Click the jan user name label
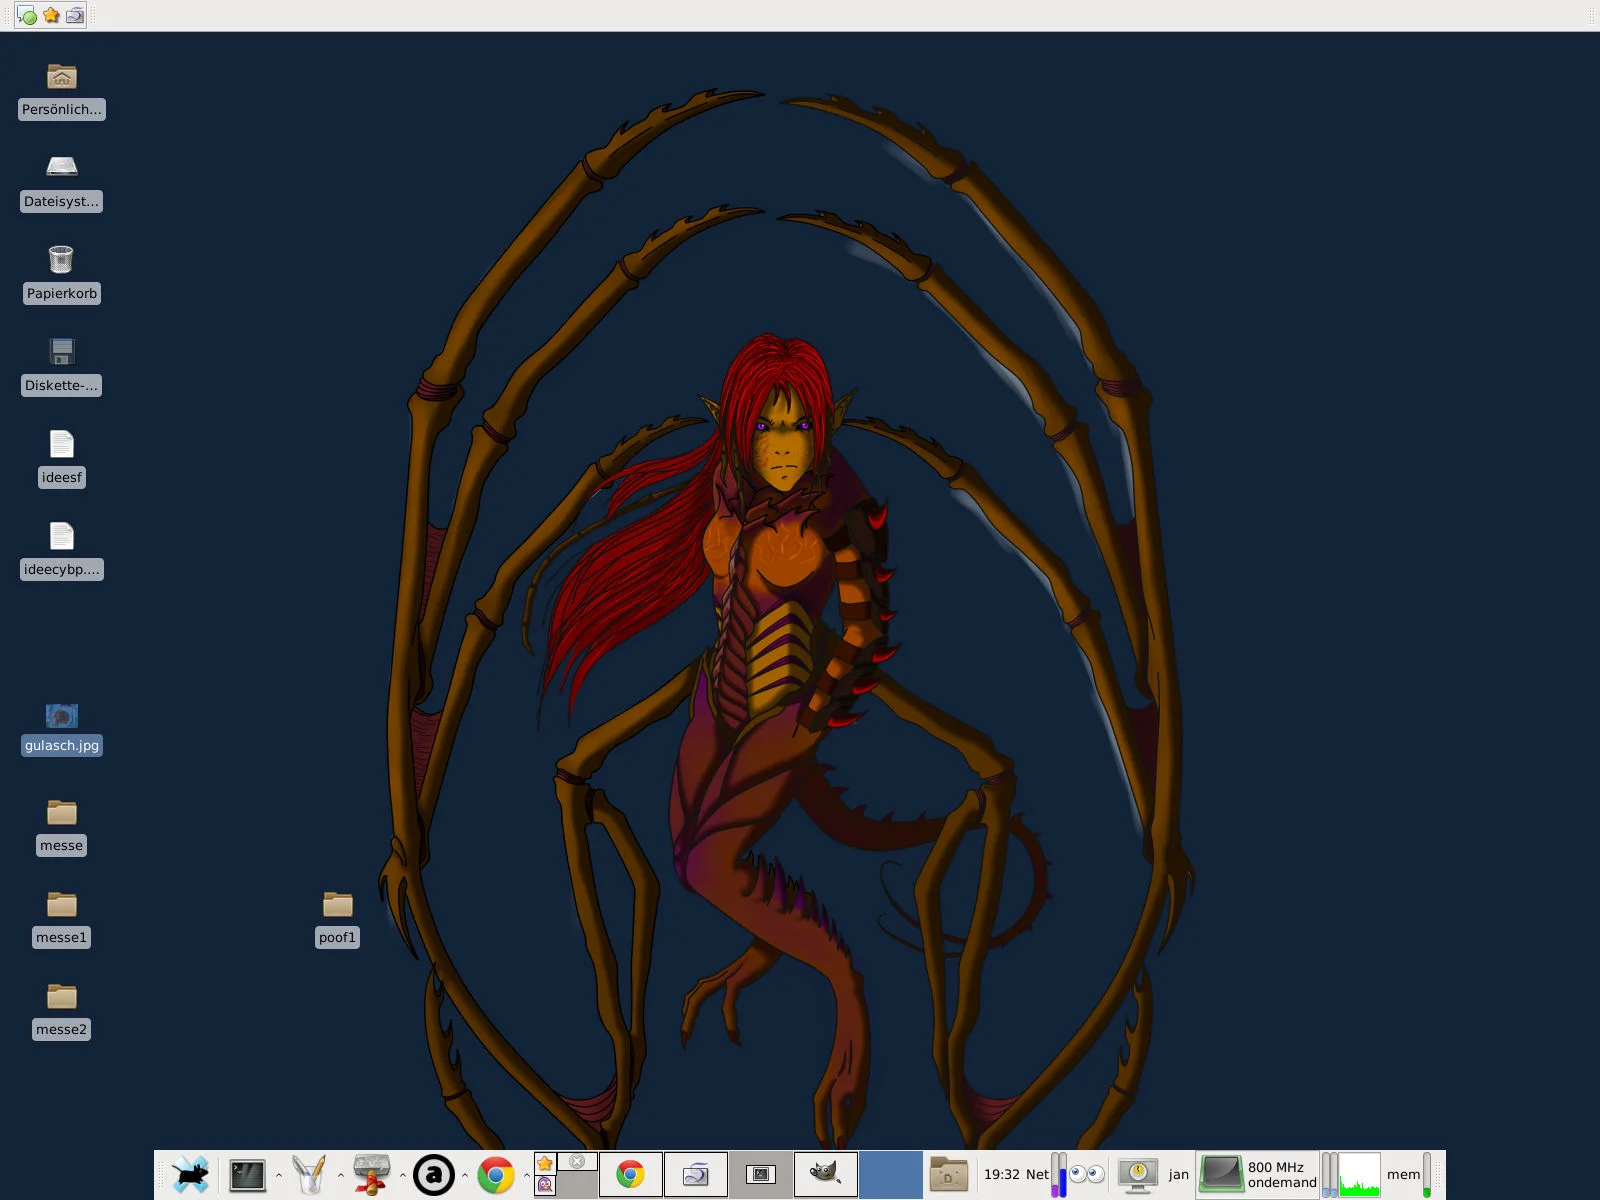 click(x=1179, y=1175)
